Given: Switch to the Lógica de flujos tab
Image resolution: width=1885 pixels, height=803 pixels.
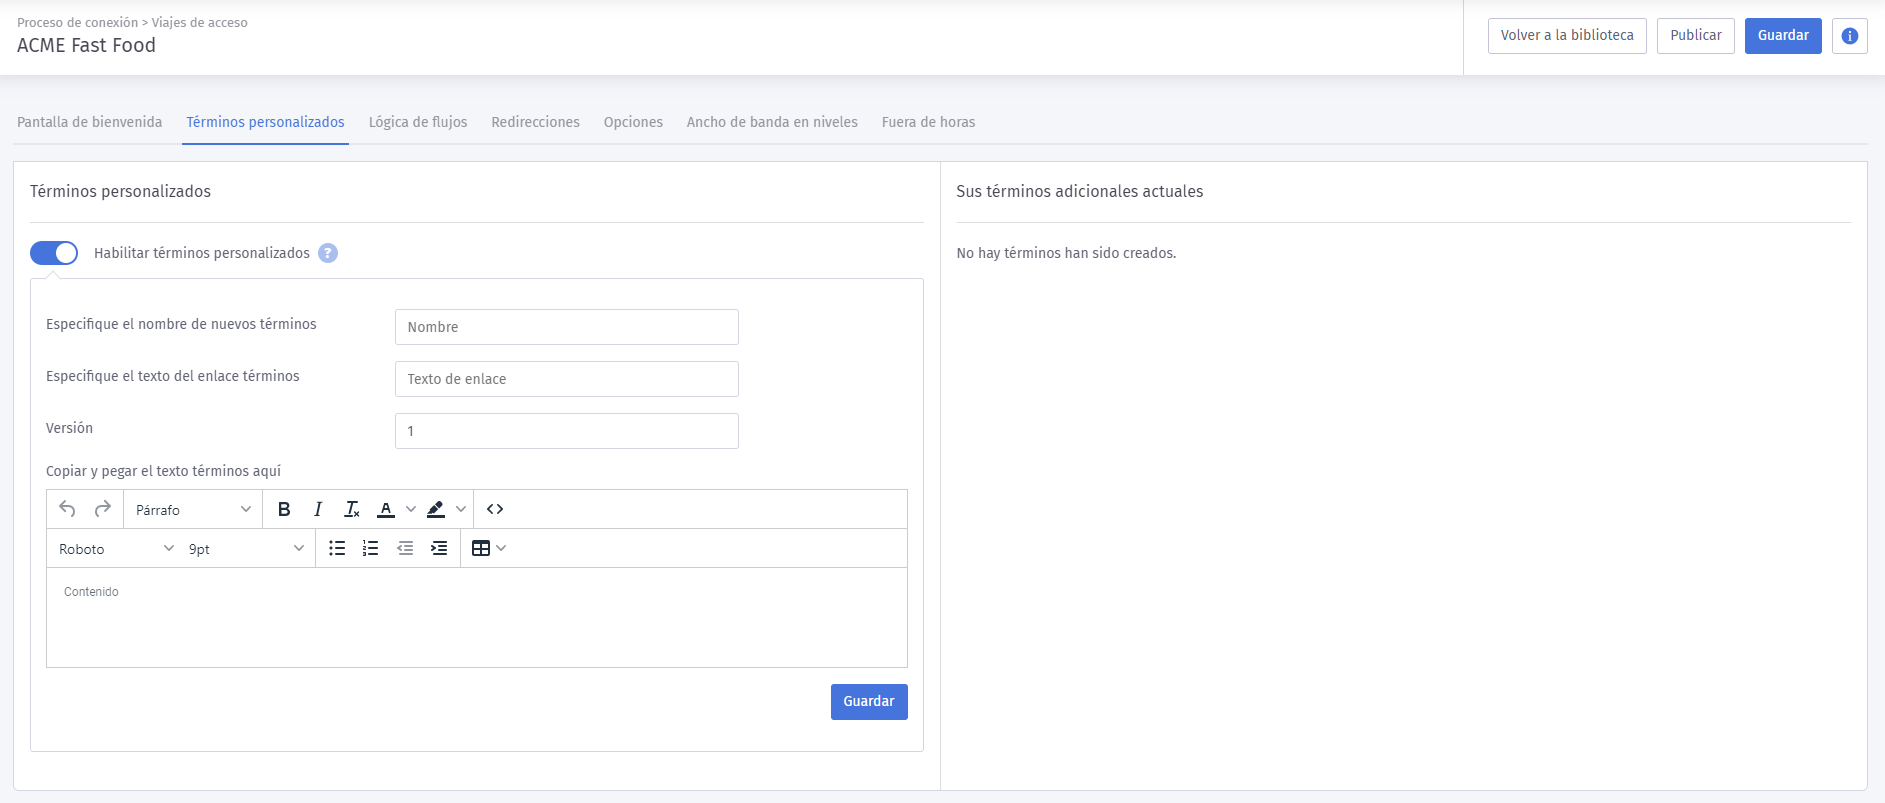Looking at the screenshot, I should click(418, 122).
